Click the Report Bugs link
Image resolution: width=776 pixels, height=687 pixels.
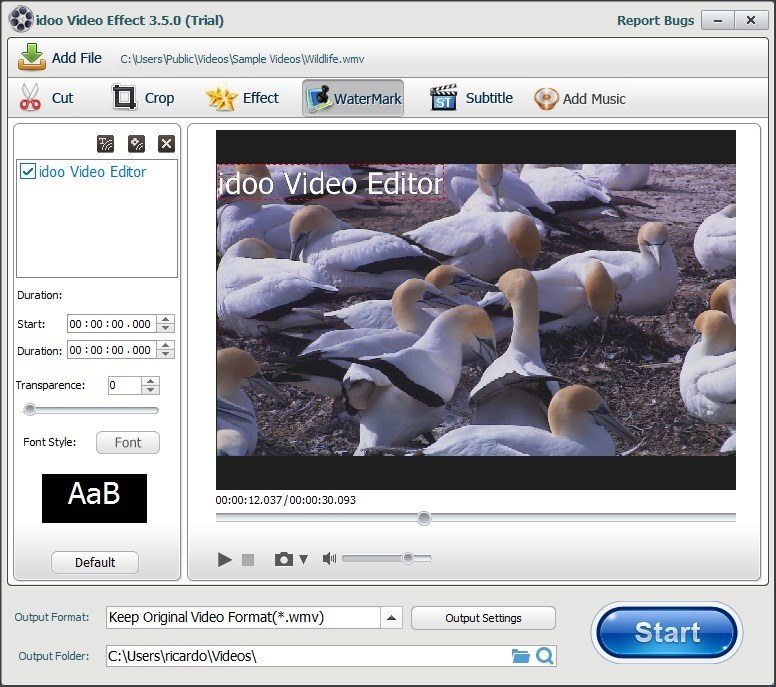(655, 20)
